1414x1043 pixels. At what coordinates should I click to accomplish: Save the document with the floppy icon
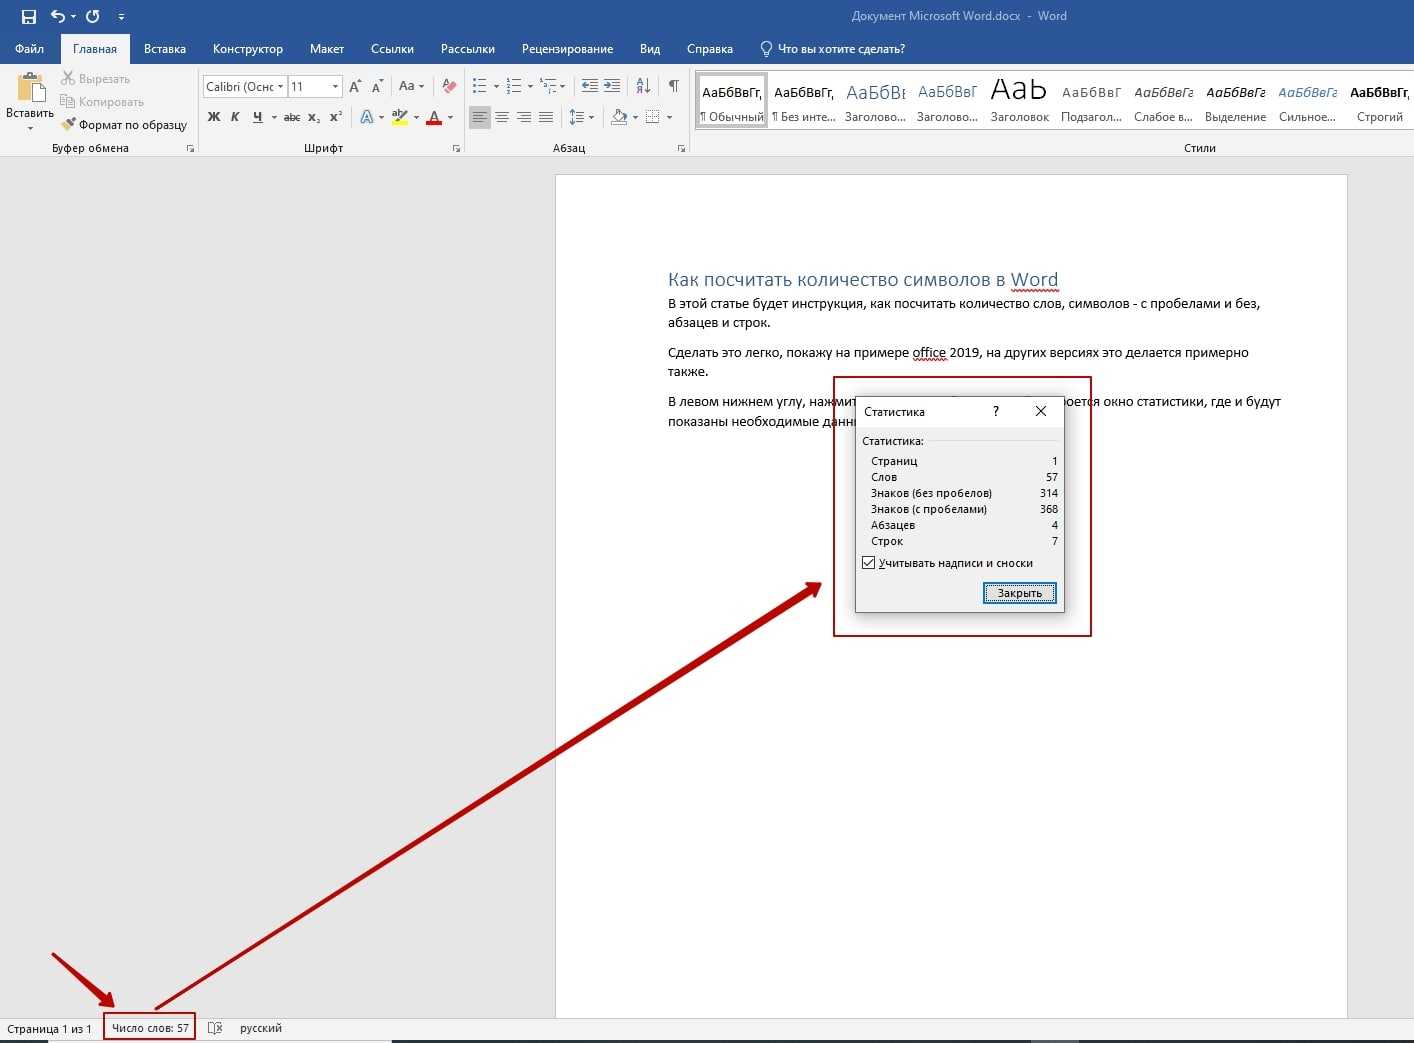28,16
